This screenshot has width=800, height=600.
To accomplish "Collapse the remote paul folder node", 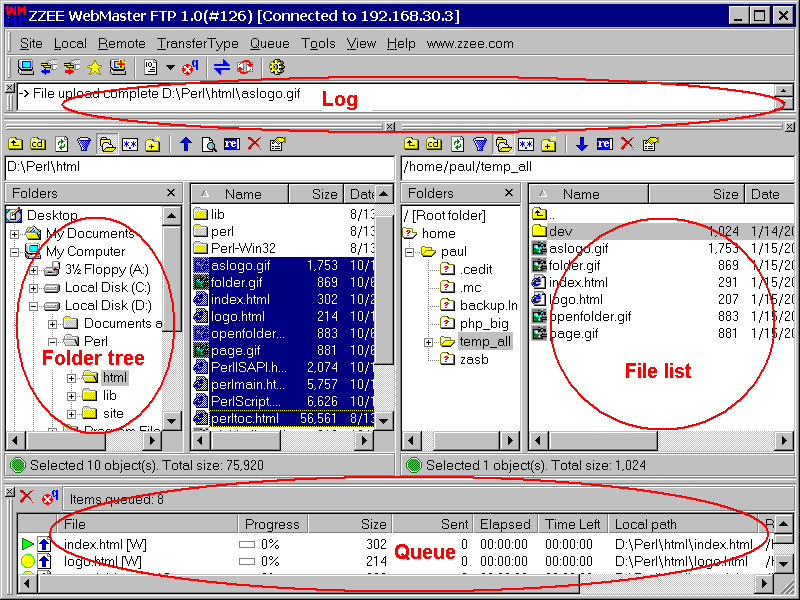I will (409, 252).
